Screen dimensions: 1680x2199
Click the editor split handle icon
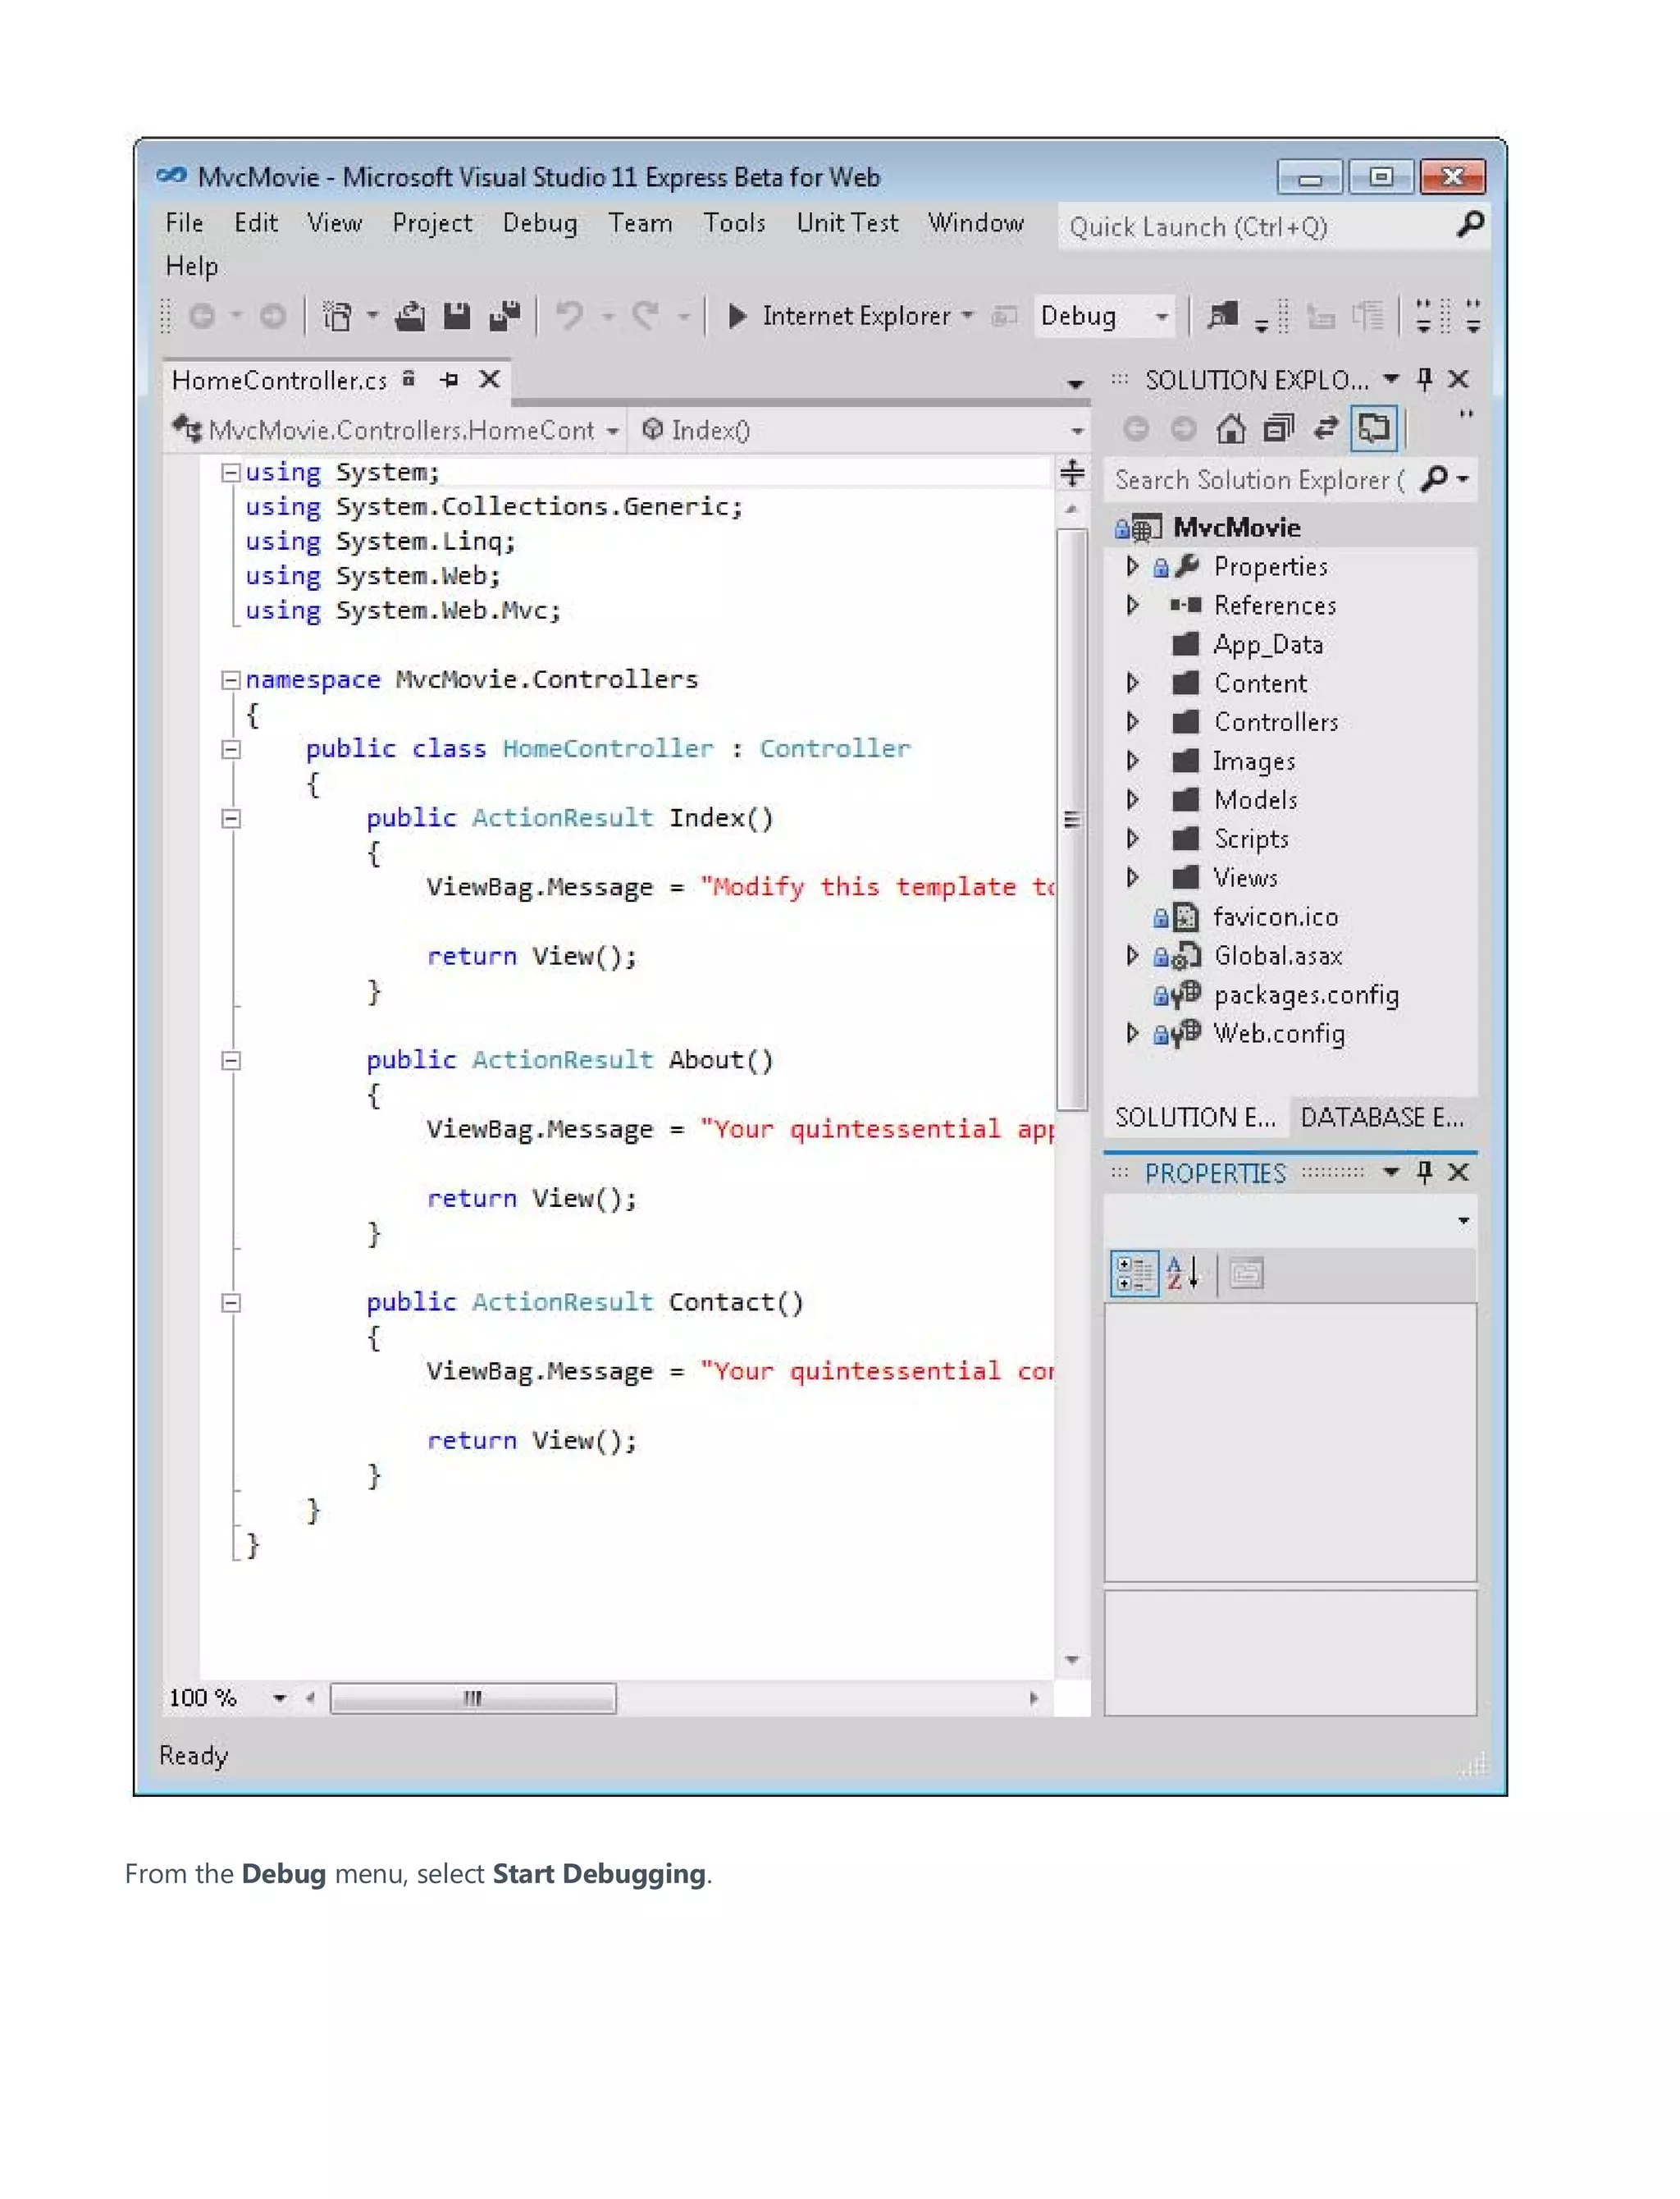[x=1072, y=473]
